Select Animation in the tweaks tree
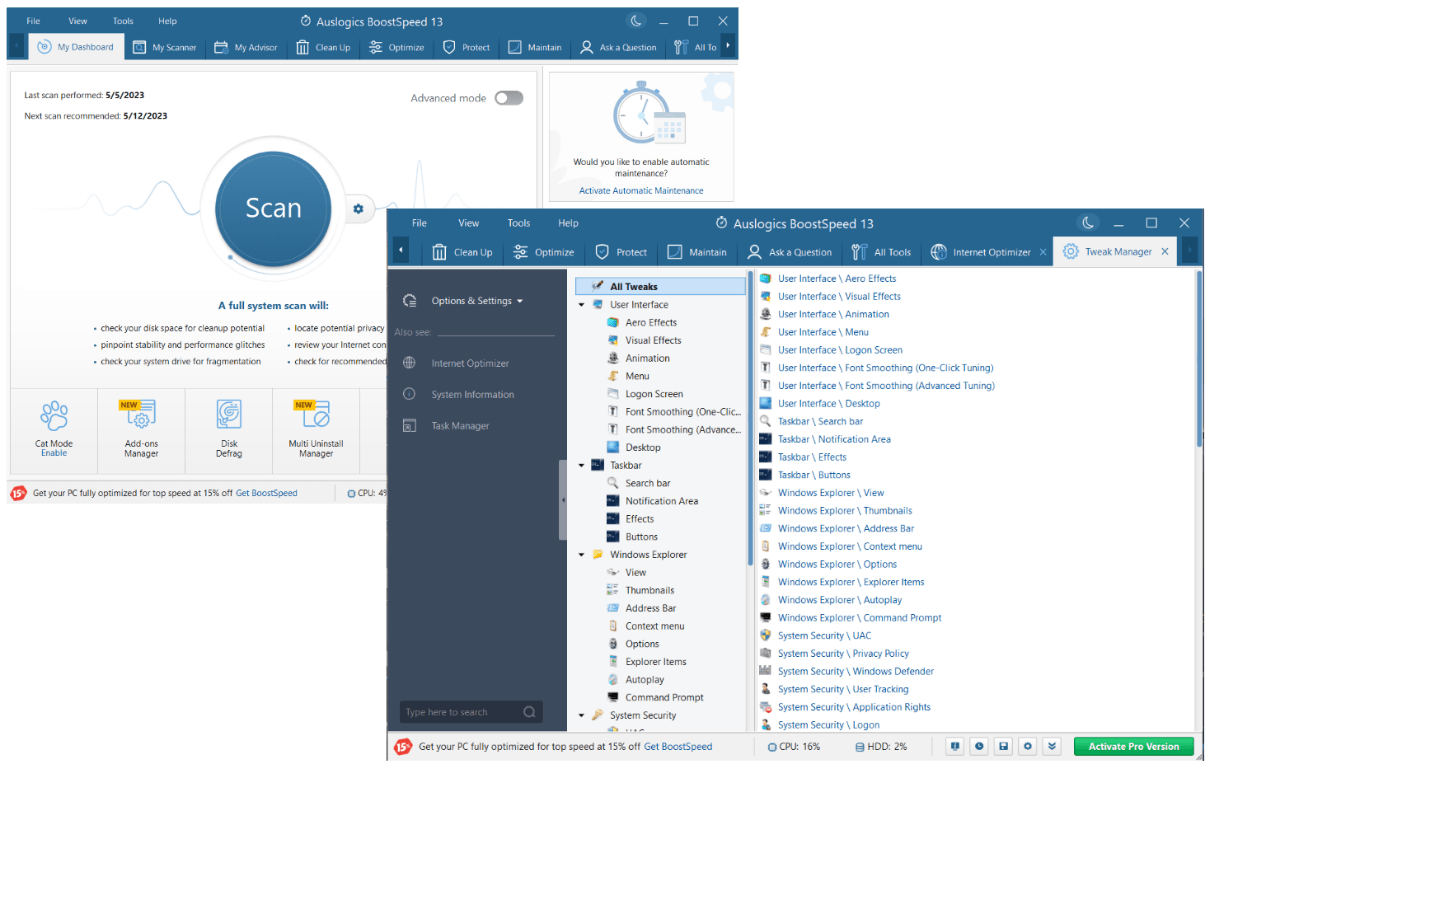Image resolution: width=1430 pixels, height=914 pixels. tap(648, 358)
